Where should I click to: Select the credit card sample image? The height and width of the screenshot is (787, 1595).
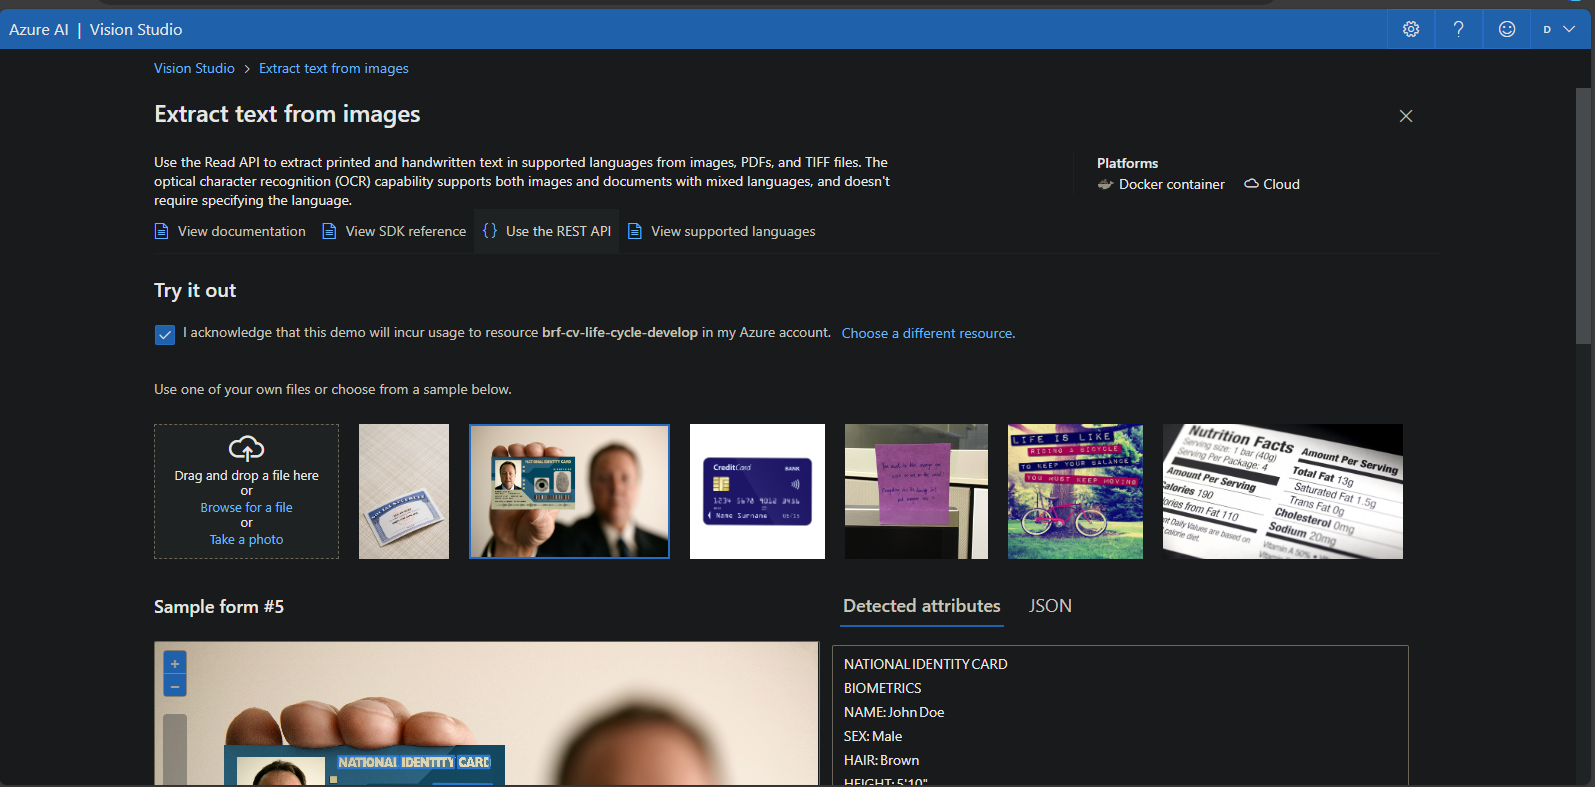coord(757,491)
